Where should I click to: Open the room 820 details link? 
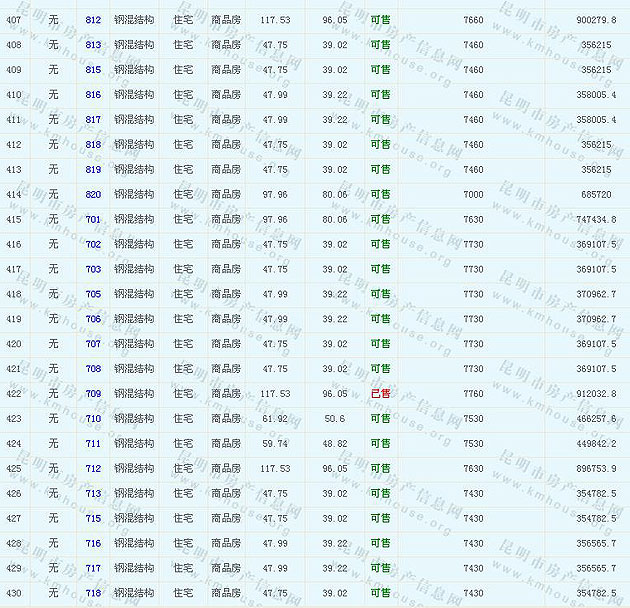point(93,194)
